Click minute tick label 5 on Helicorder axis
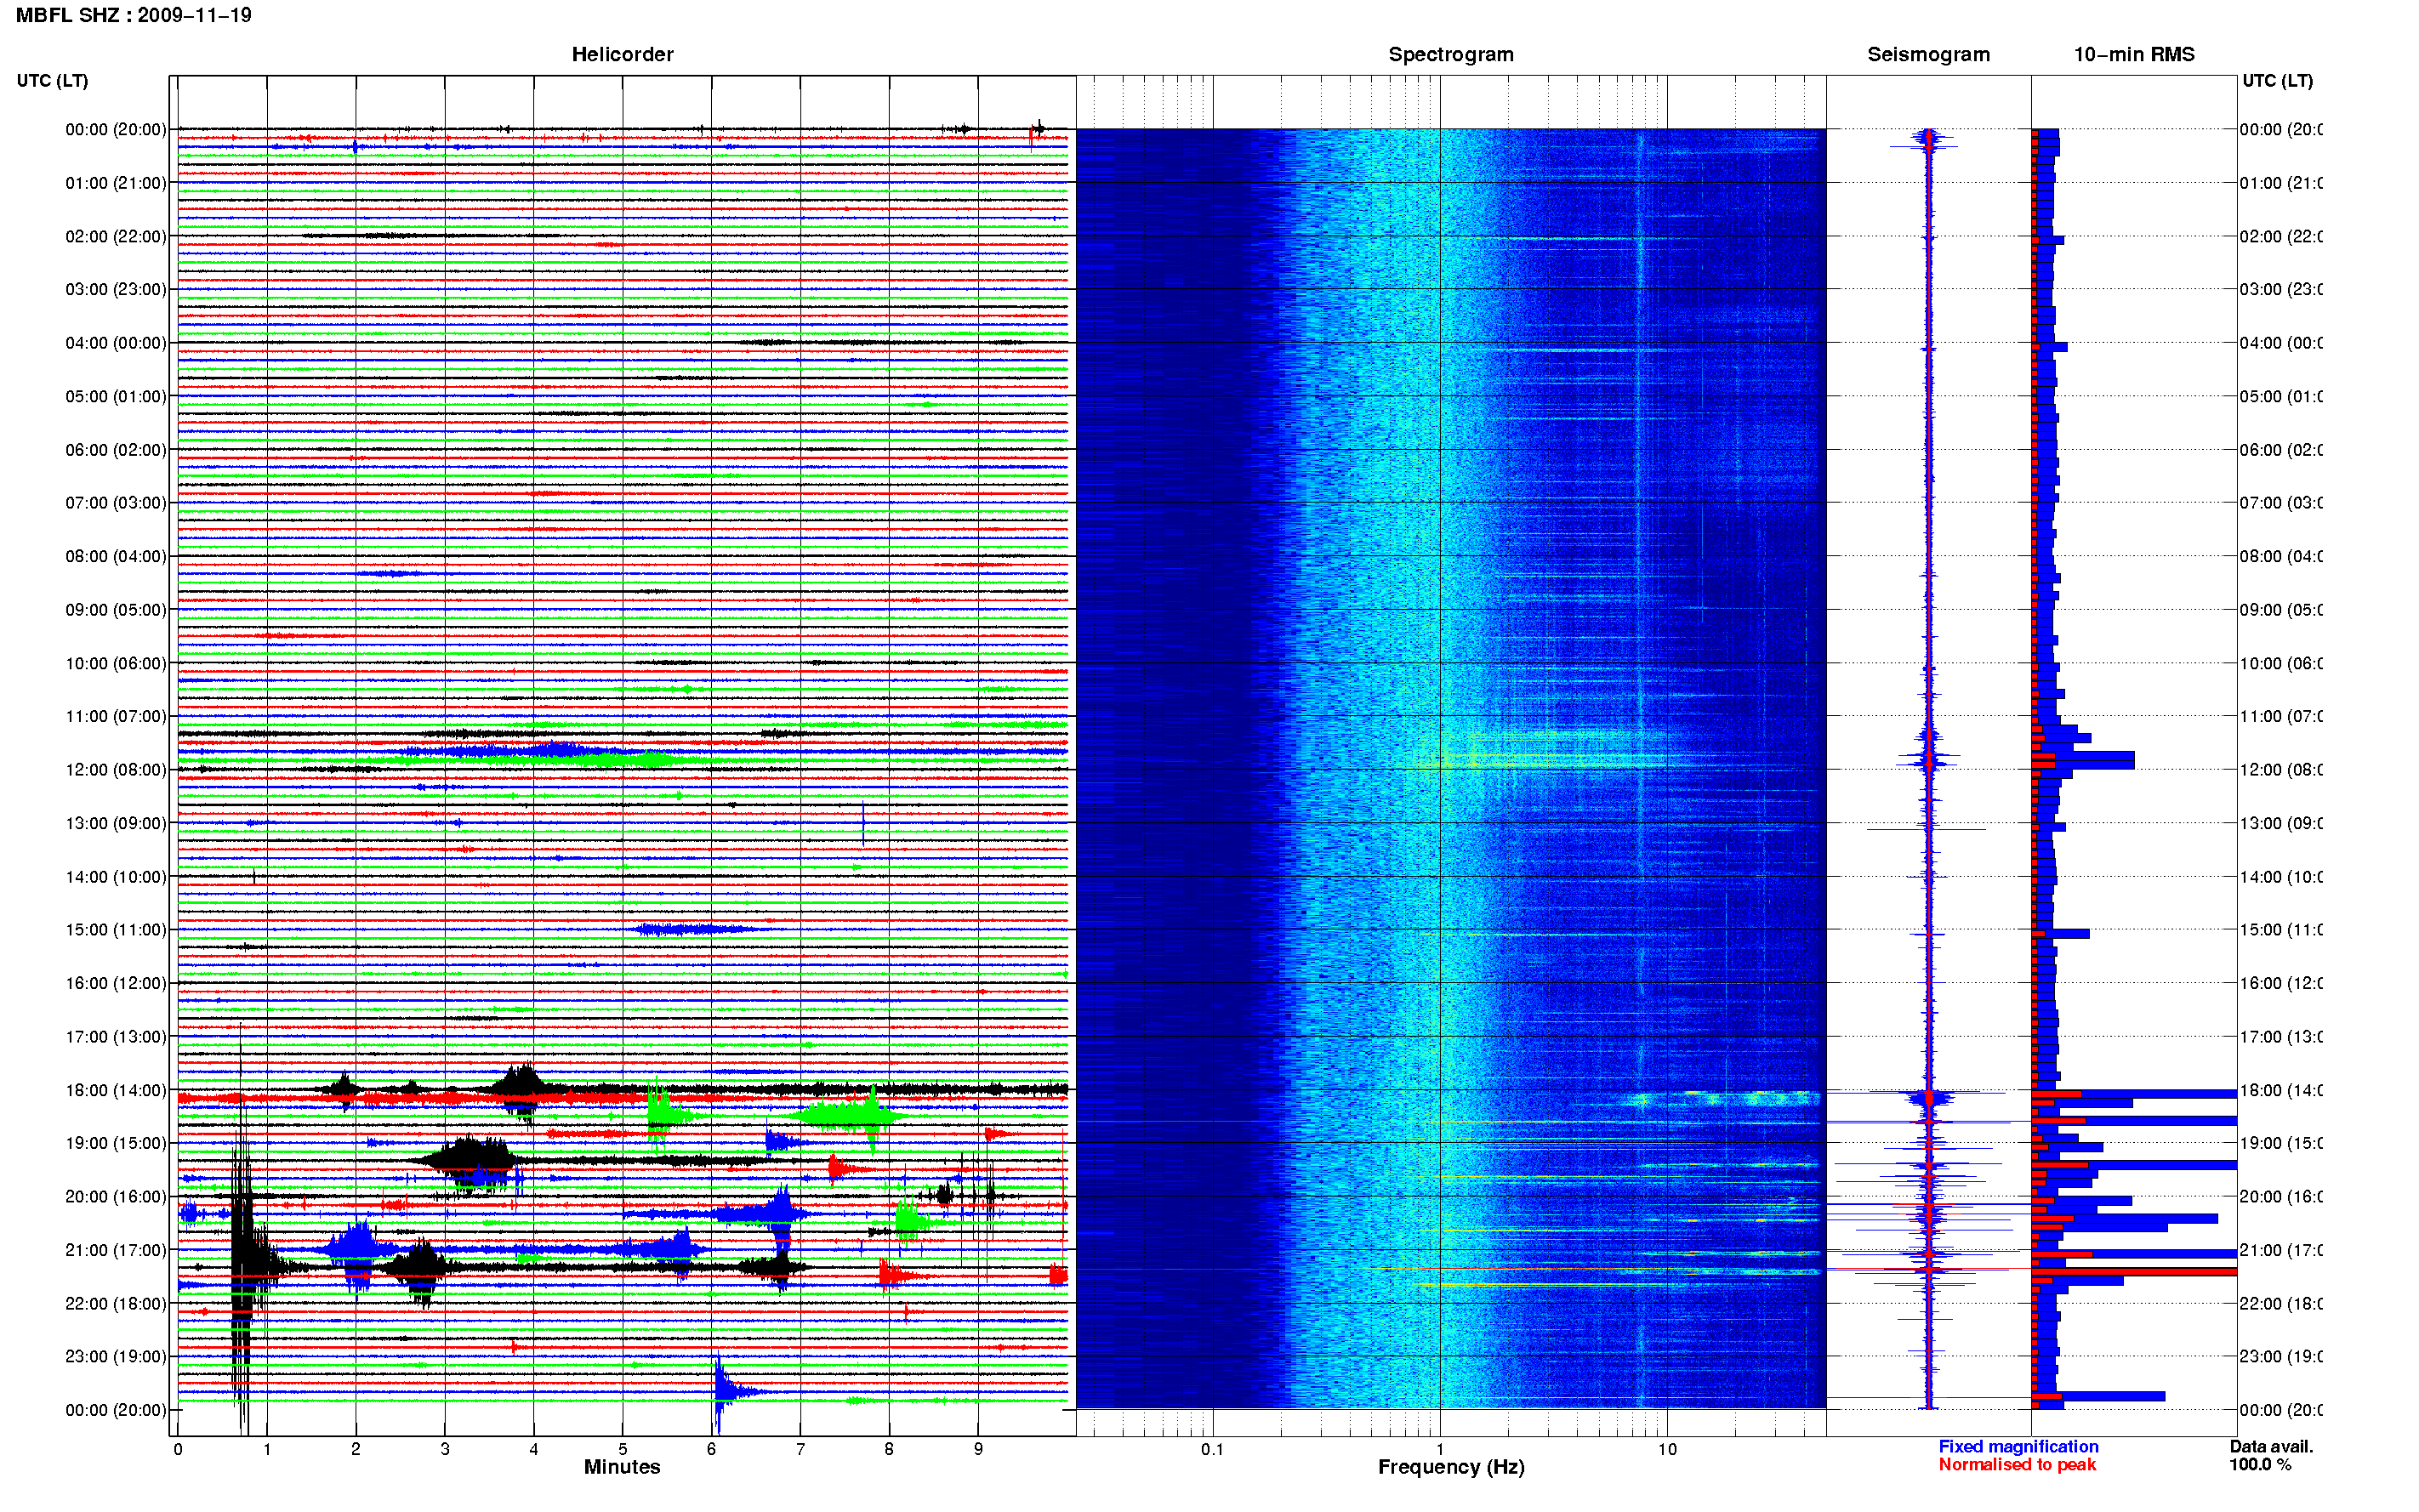Image resolution: width=2419 pixels, height=1512 pixels. 622,1449
